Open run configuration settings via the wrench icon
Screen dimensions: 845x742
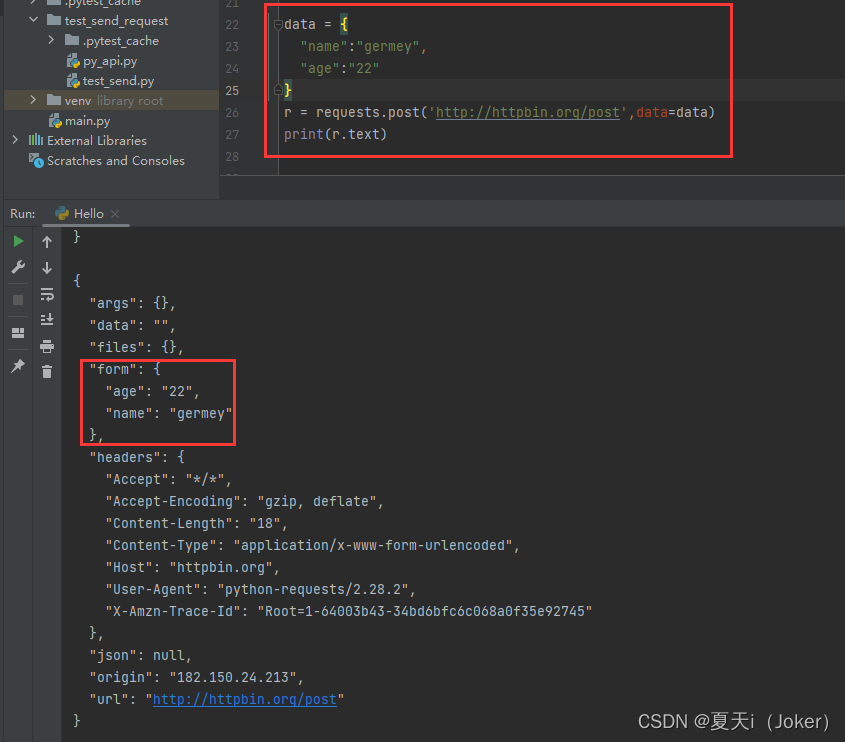(17, 267)
